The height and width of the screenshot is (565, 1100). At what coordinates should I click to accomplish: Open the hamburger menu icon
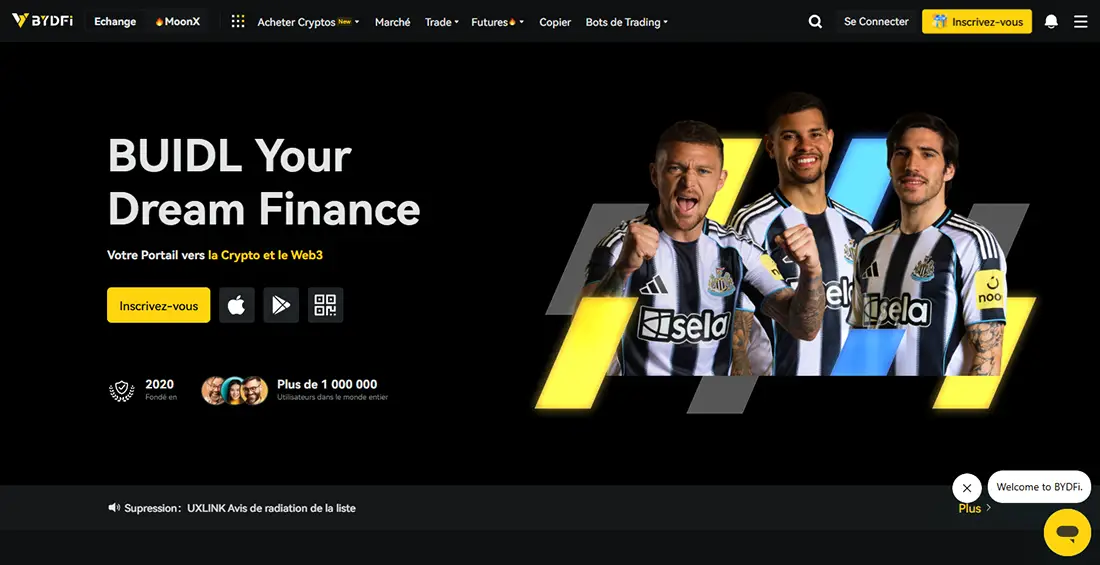[x=1081, y=22]
